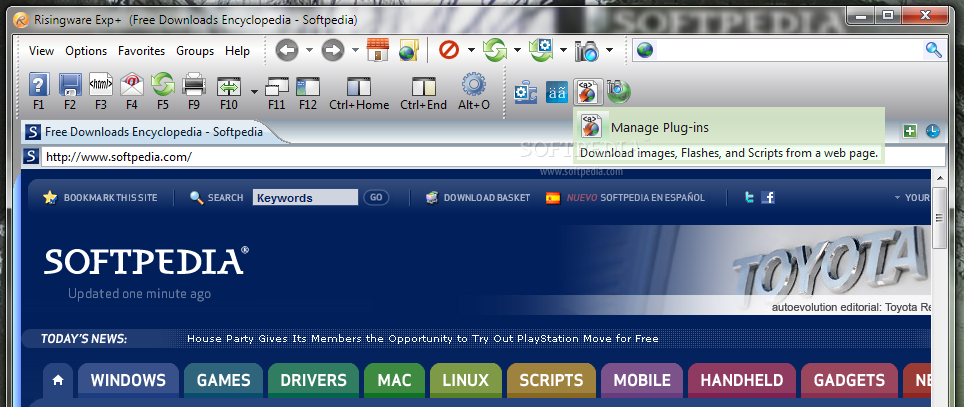Open the WINDOWS category tab on Softpedia
The image size is (964, 407).
tap(128, 381)
